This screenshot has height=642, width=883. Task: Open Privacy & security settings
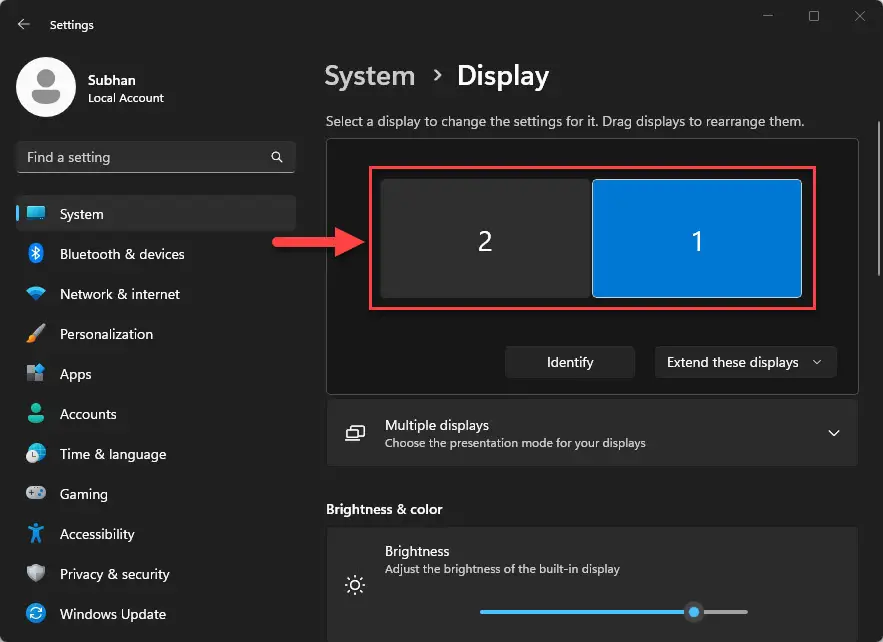point(156,574)
